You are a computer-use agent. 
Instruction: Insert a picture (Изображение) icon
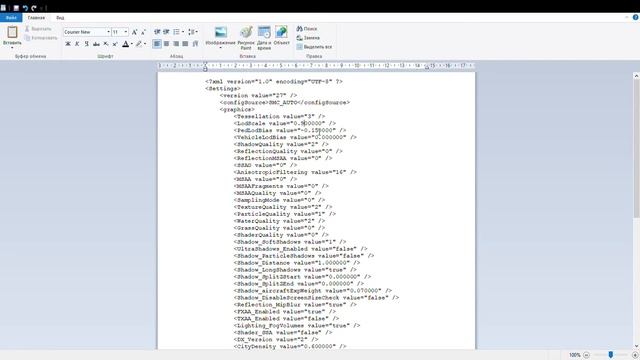point(221,32)
